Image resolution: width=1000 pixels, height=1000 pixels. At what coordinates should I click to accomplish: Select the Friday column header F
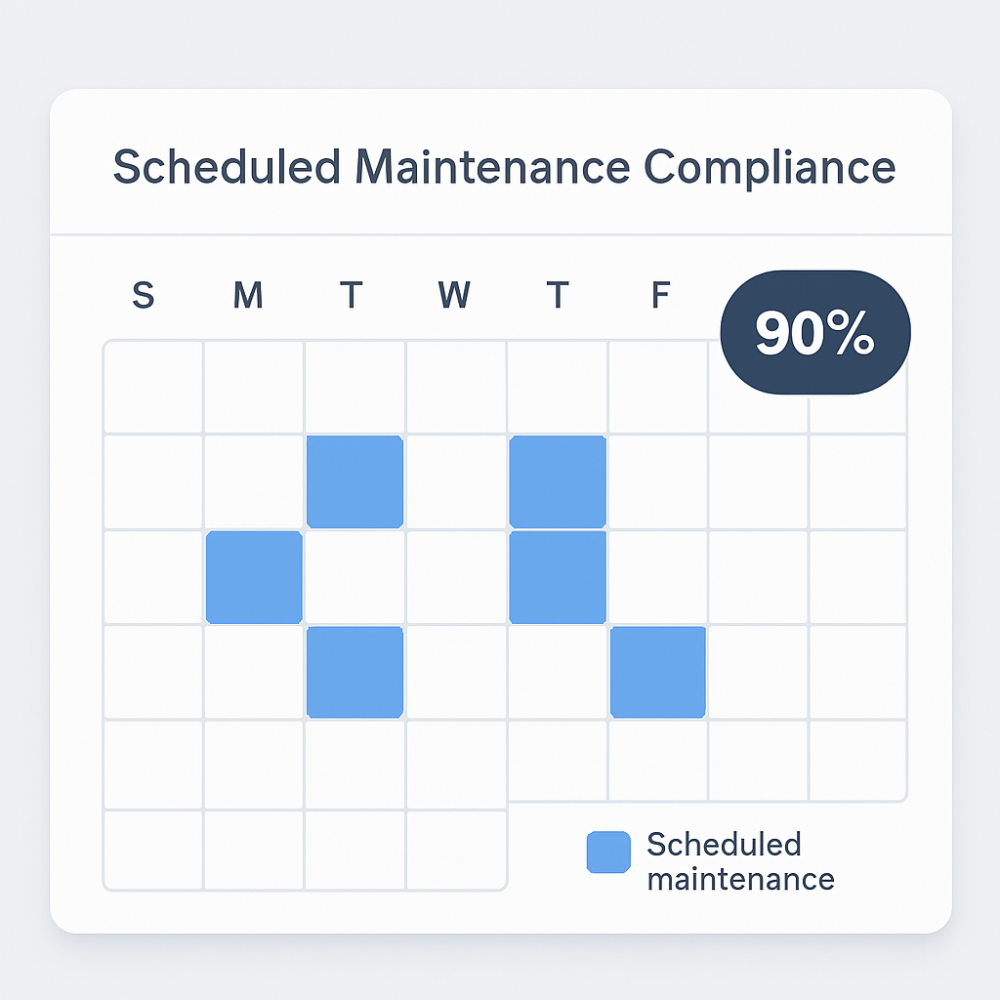click(661, 295)
